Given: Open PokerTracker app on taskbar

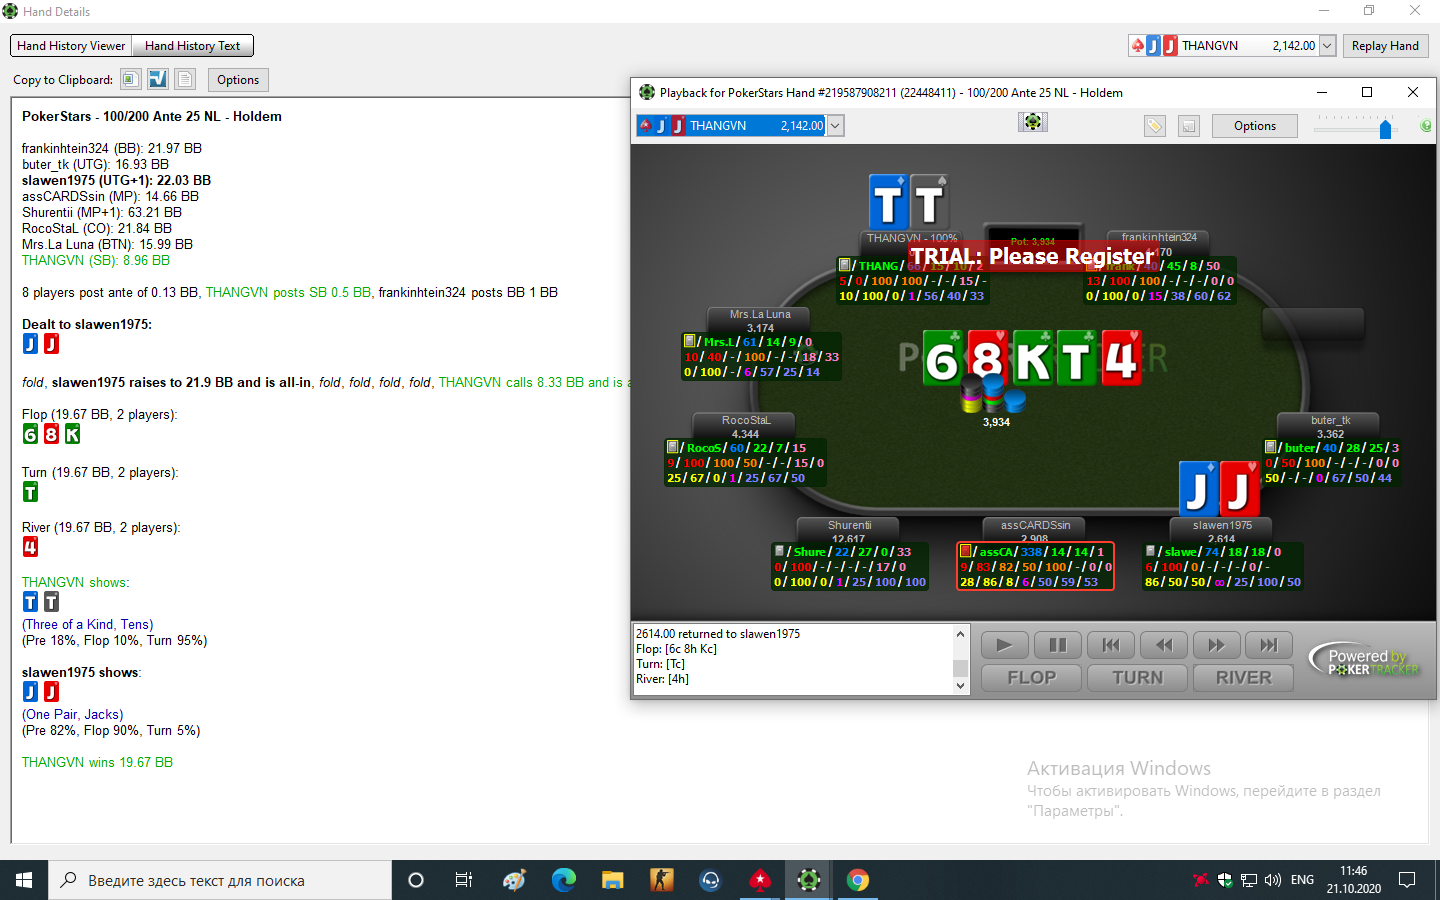Looking at the screenshot, I should tap(809, 880).
